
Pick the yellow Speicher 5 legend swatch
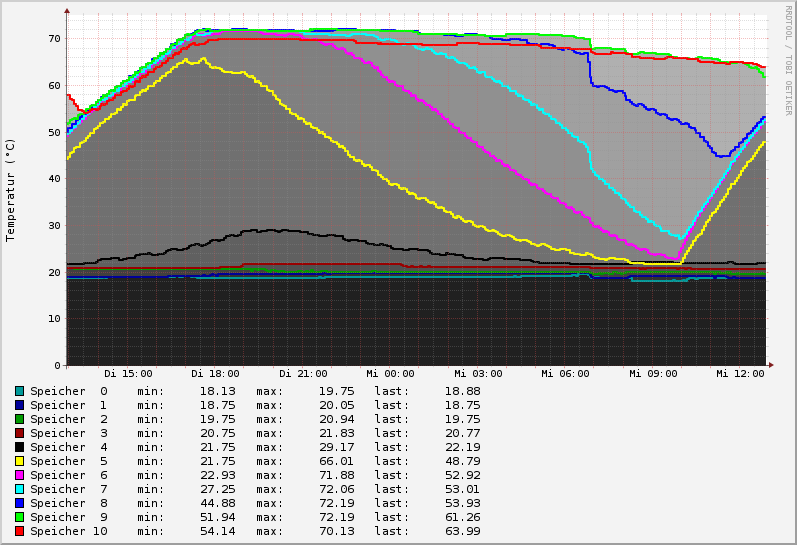(x=19, y=461)
